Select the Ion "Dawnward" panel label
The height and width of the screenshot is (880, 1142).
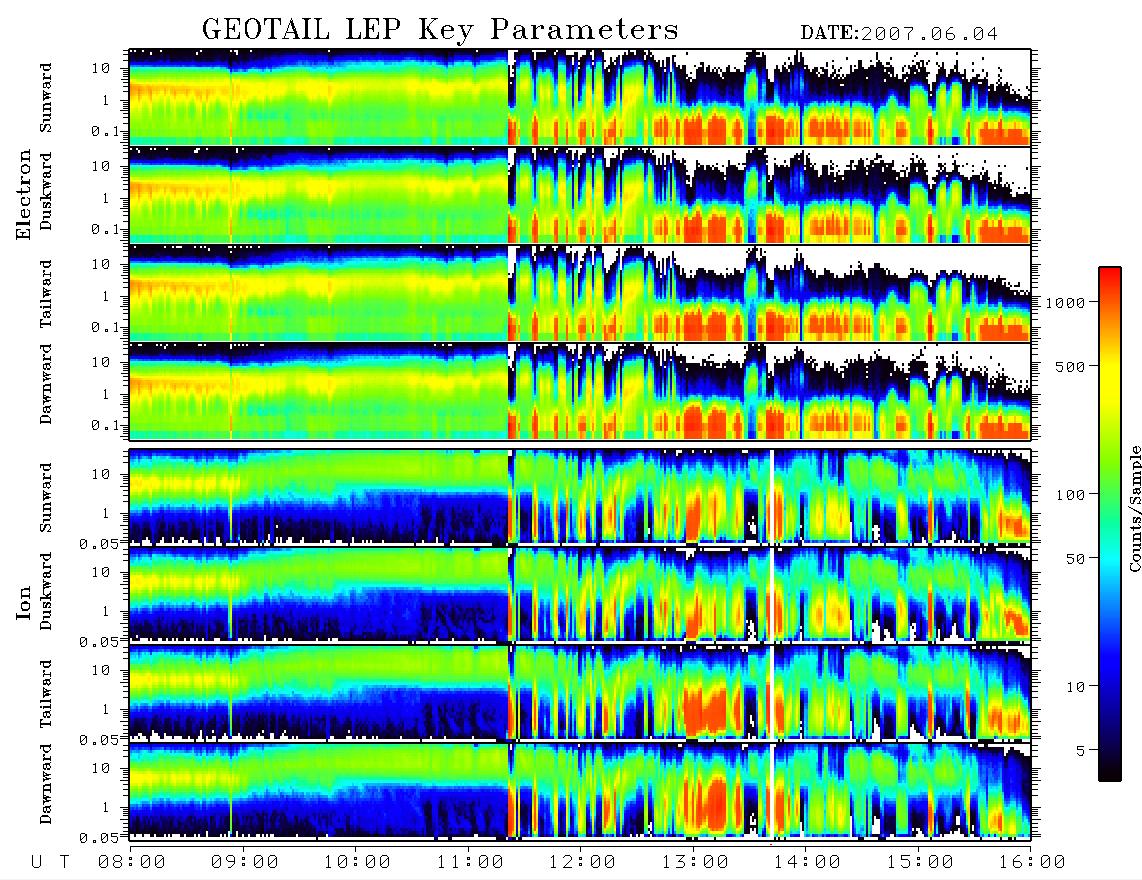click(x=46, y=784)
